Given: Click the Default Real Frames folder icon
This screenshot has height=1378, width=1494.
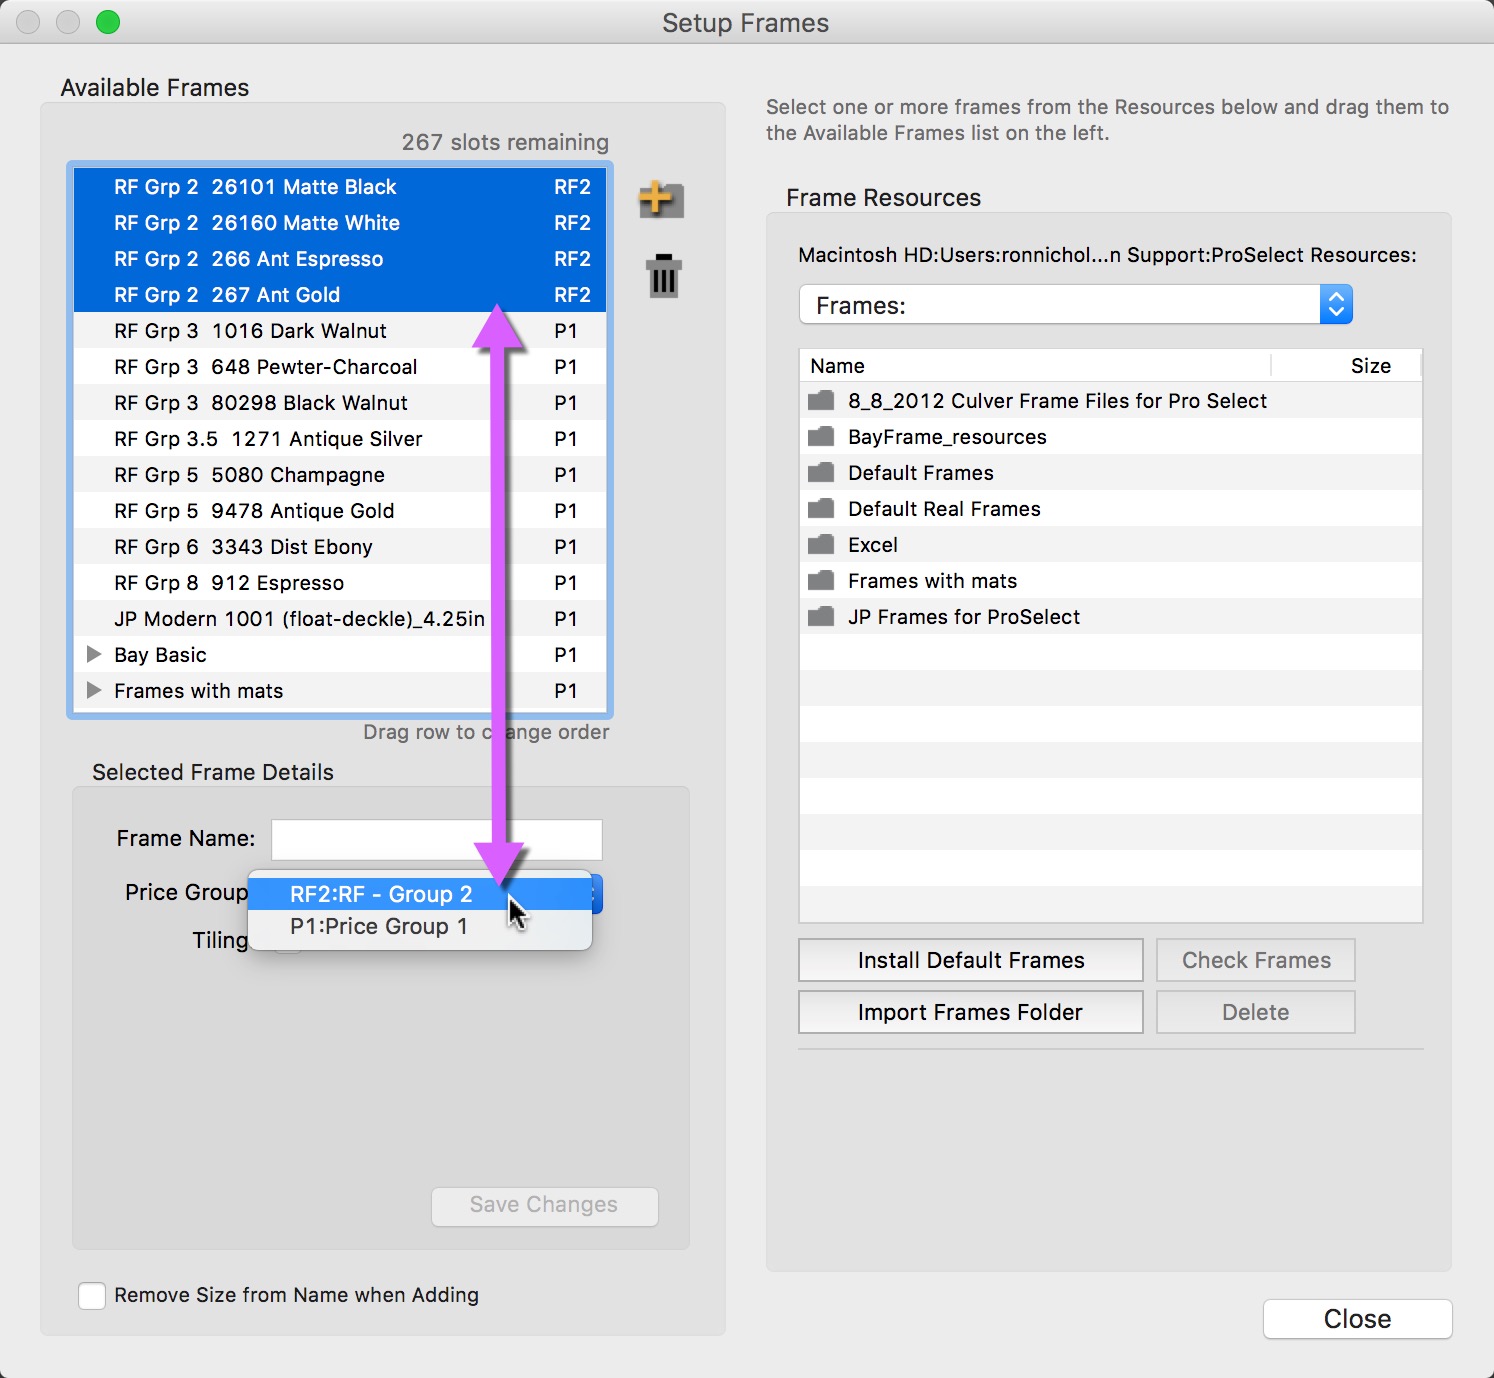Looking at the screenshot, I should (x=821, y=509).
